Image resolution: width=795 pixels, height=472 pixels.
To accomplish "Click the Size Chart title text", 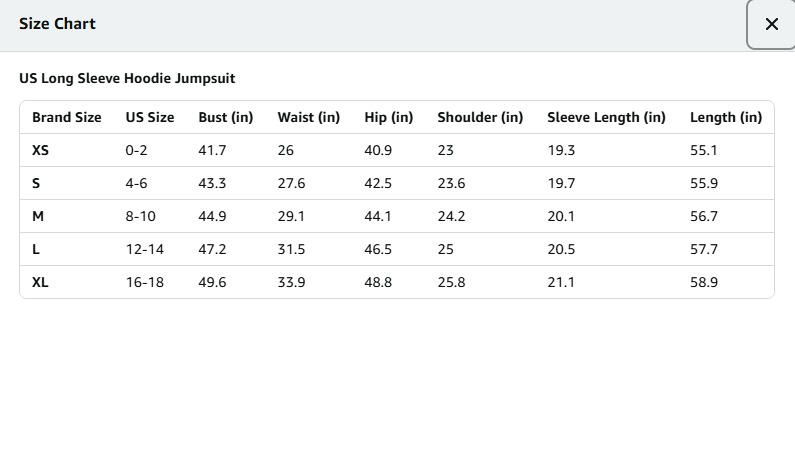I will (x=57, y=23).
